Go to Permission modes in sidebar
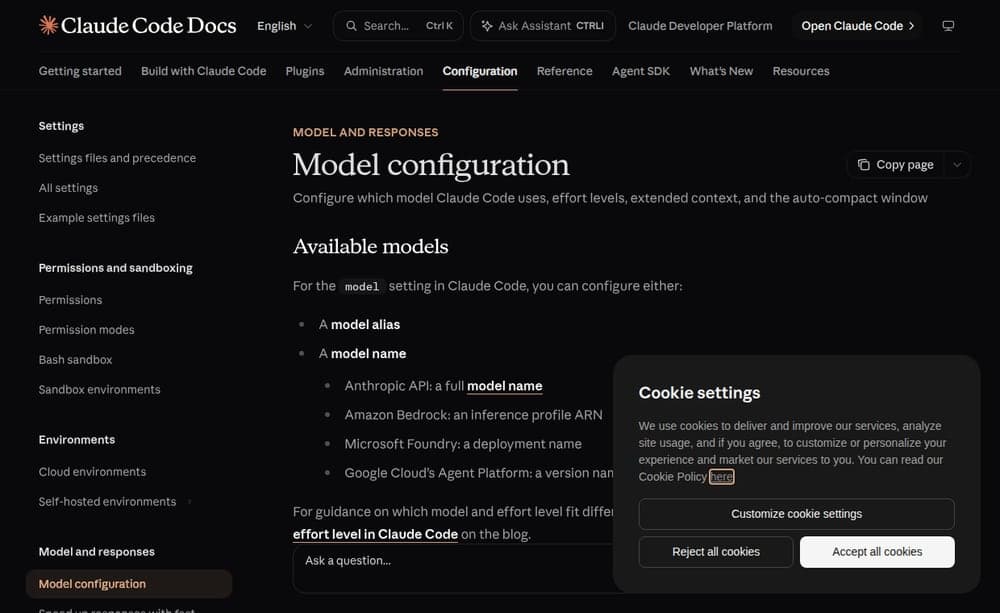Viewport: 1000px width, 613px height. coord(87,330)
